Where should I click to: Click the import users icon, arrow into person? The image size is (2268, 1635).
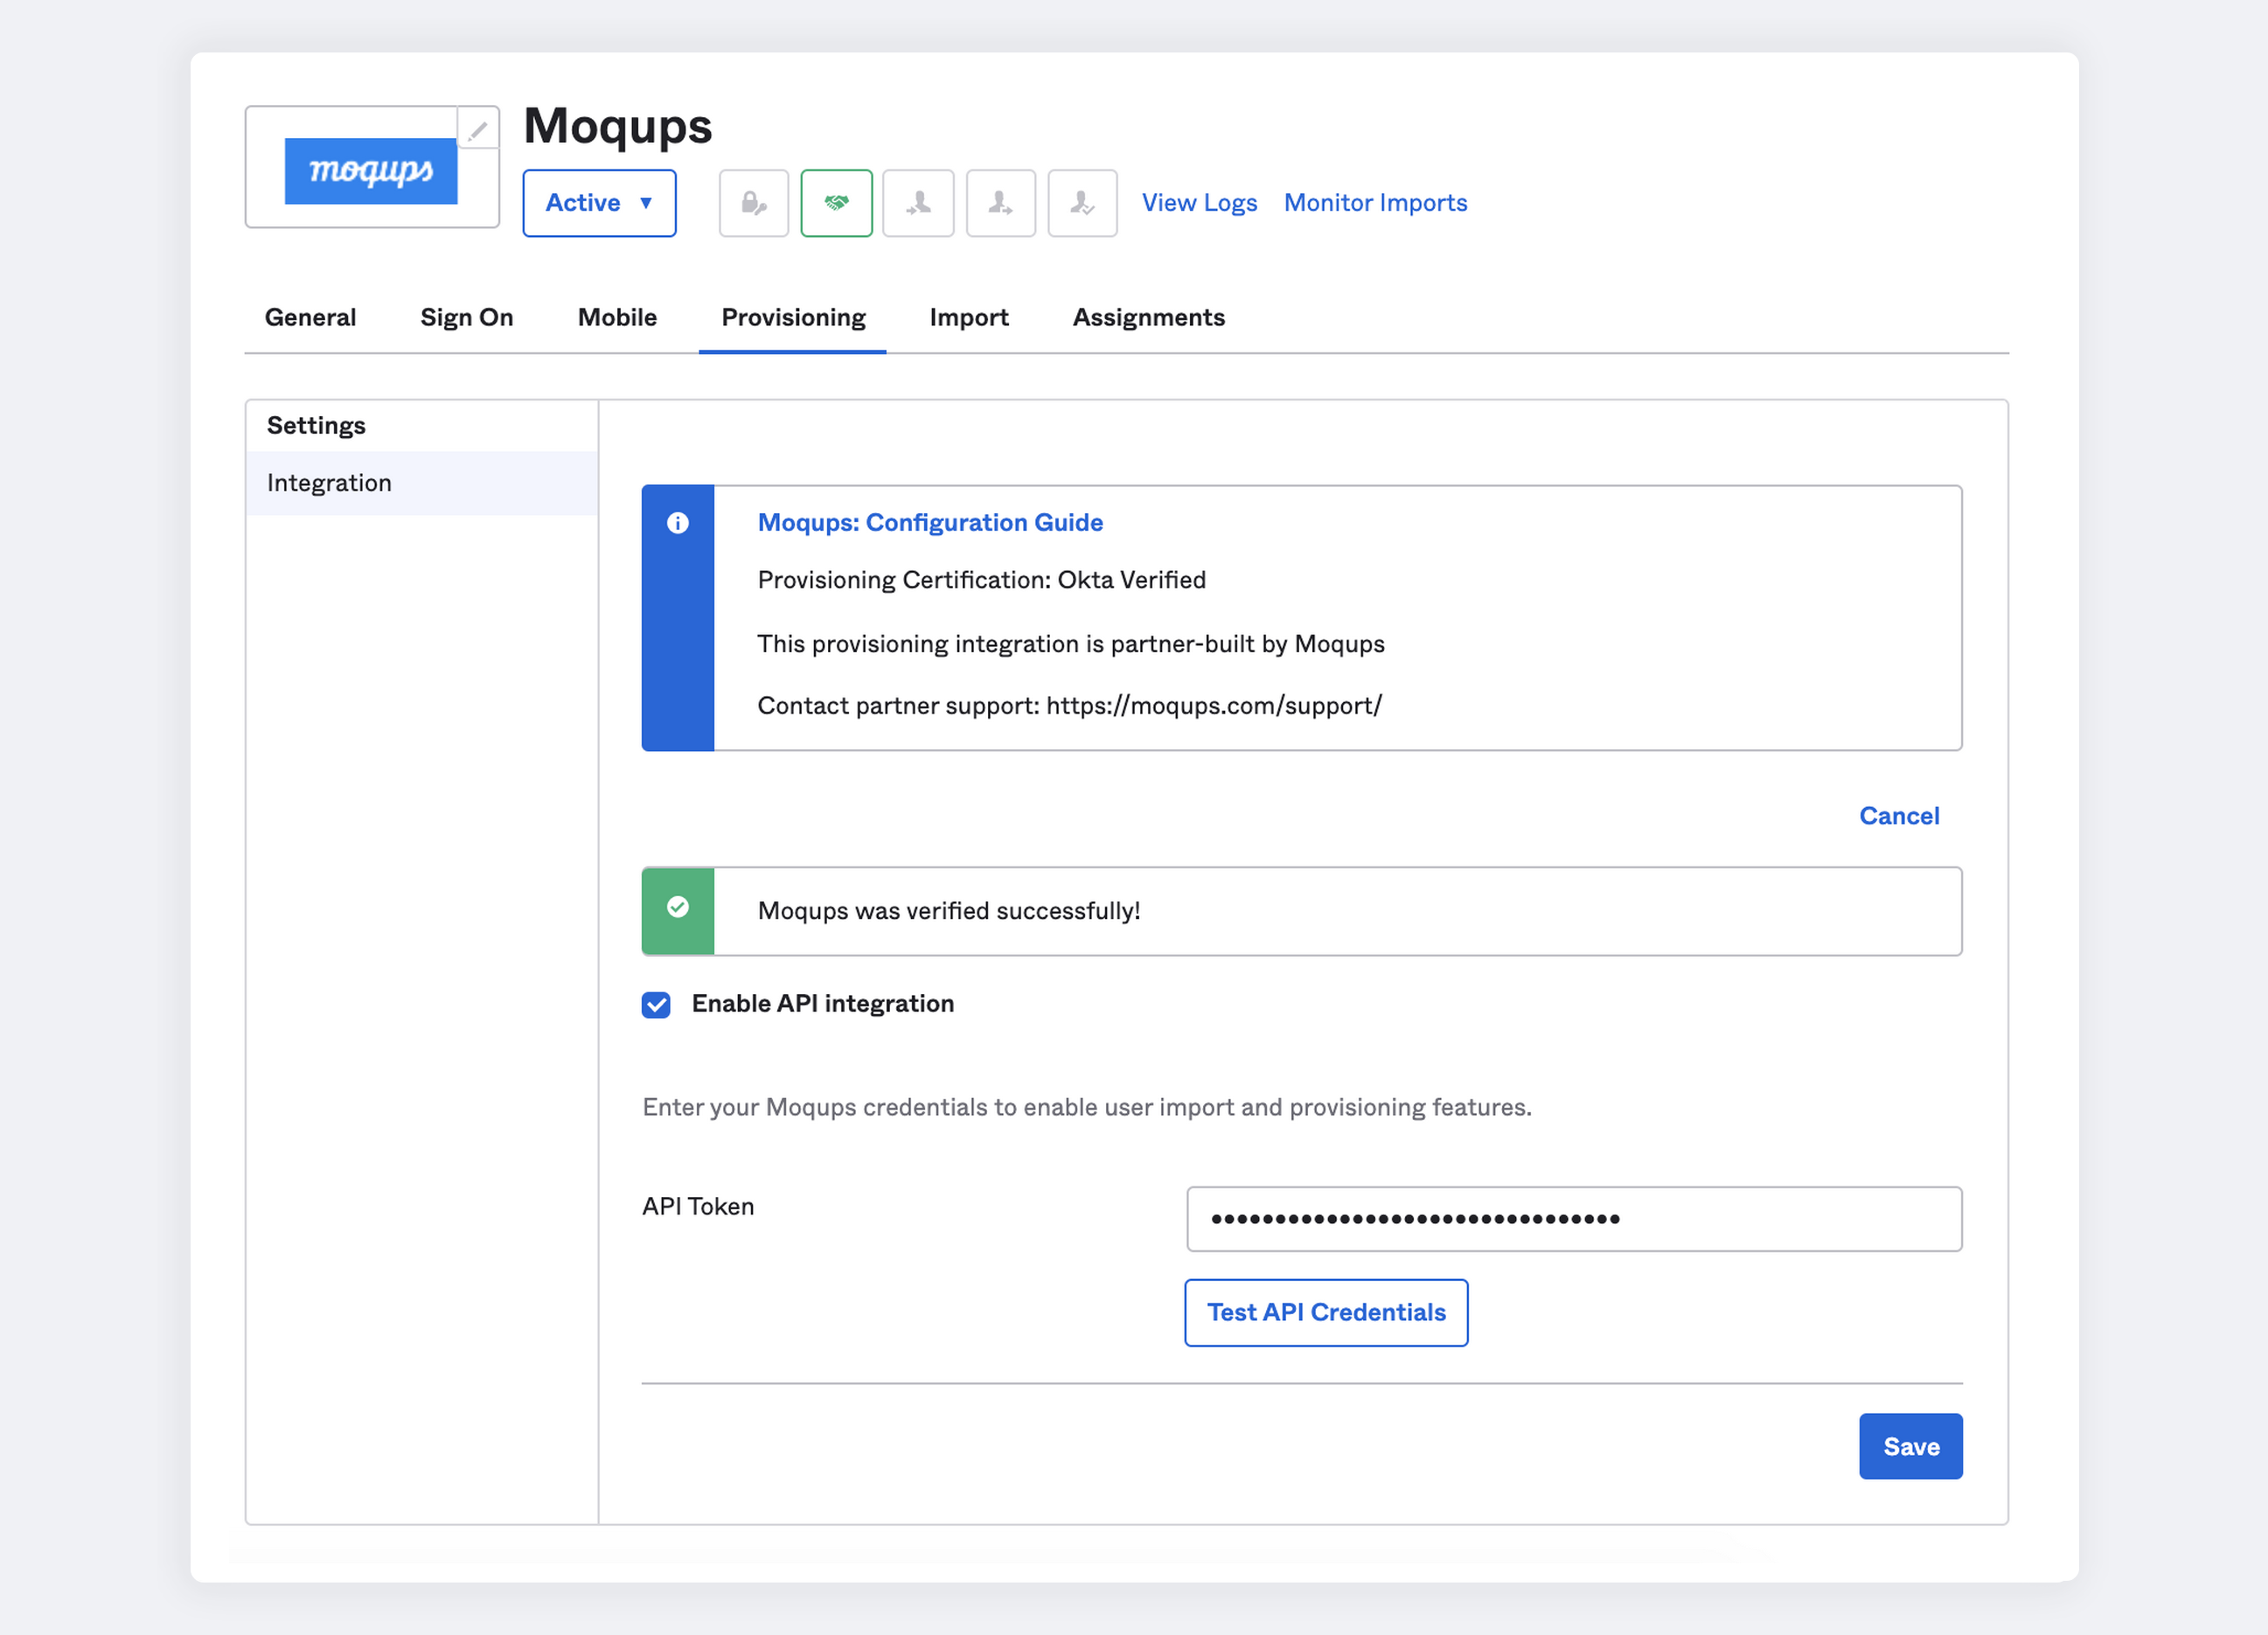[x=918, y=203]
